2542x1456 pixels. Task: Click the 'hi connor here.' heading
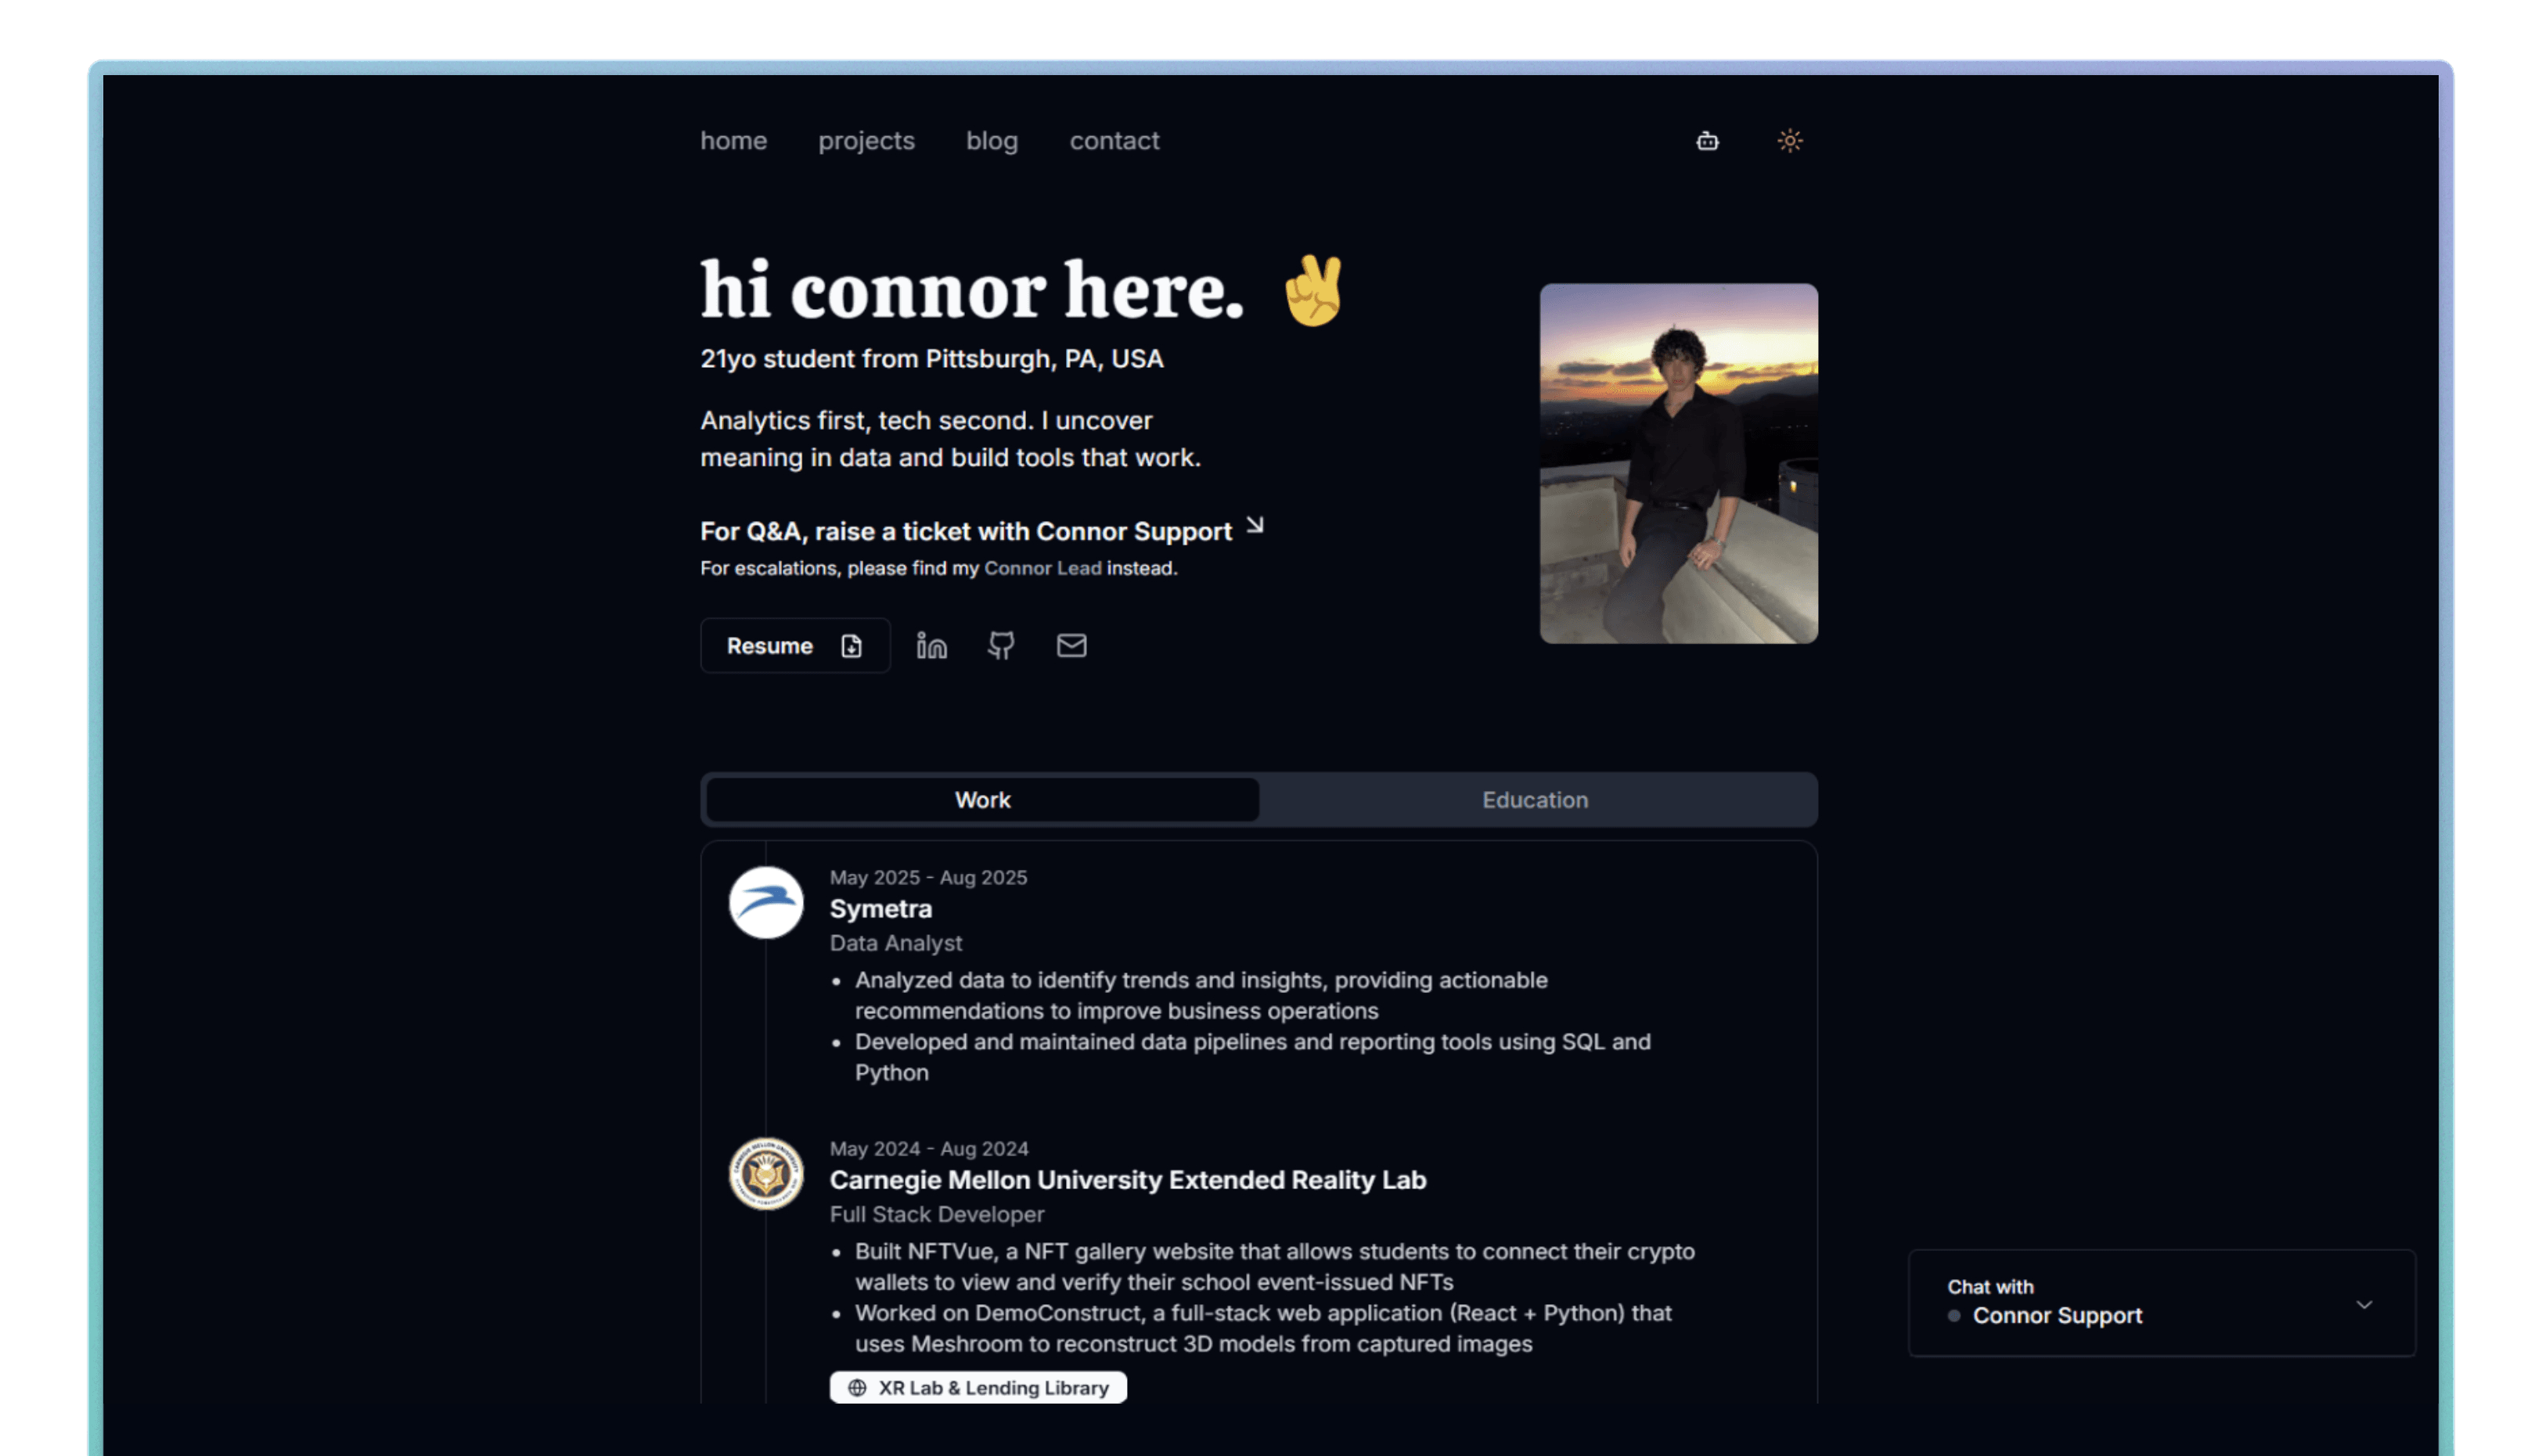point(973,291)
